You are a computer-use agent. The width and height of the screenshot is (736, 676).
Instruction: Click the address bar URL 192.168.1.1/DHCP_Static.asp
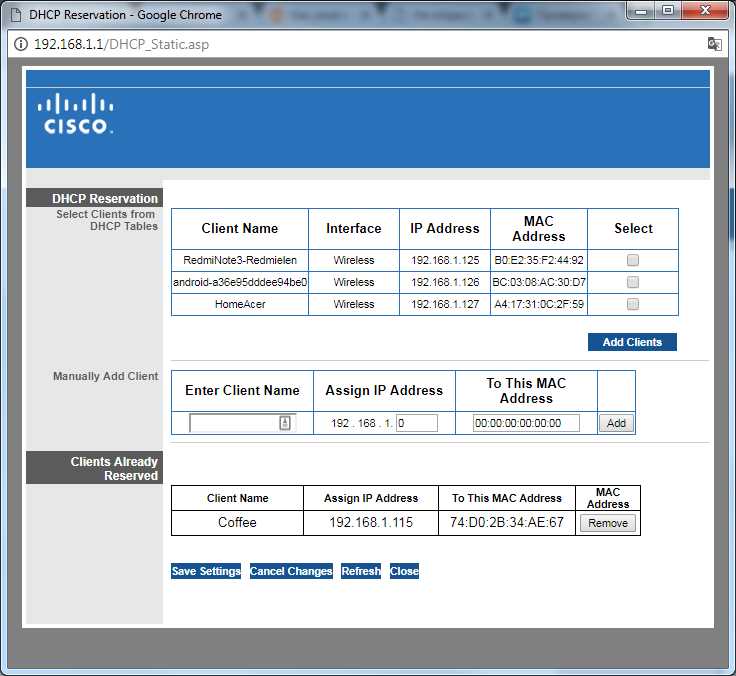click(x=121, y=44)
